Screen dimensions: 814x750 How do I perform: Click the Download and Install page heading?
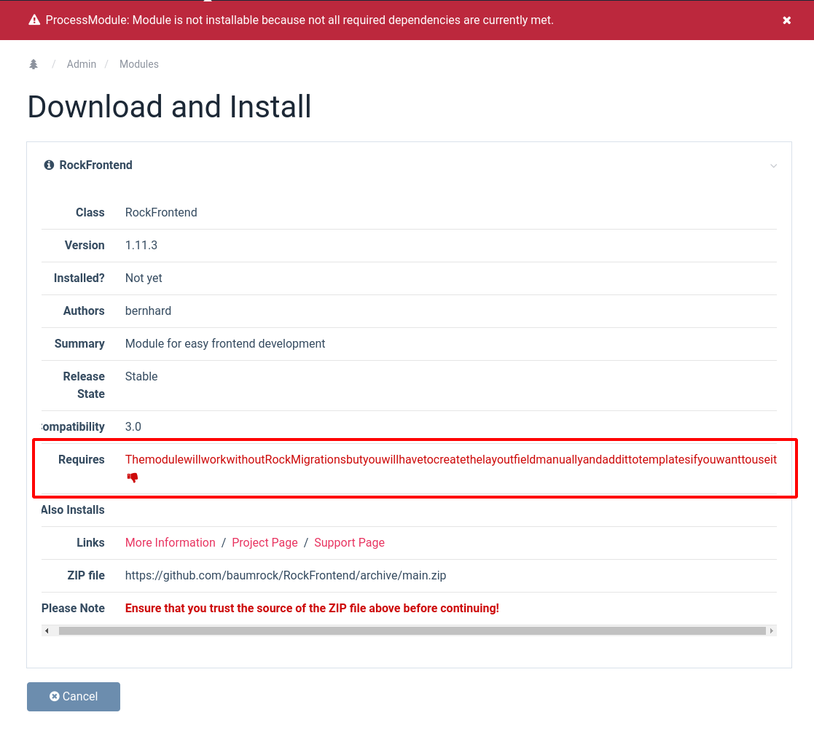169,106
